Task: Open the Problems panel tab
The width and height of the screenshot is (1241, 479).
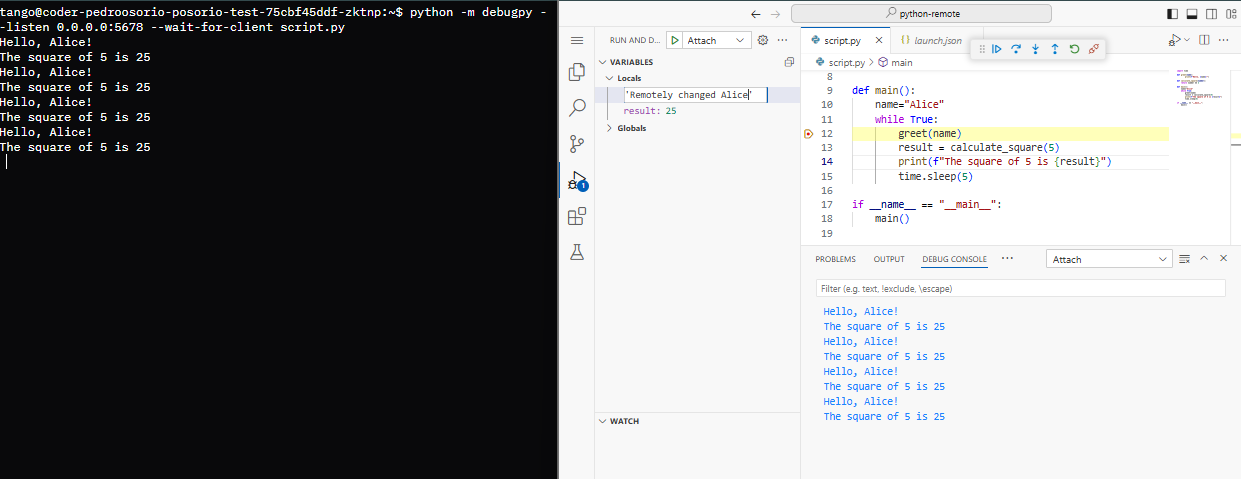Action: coord(835,259)
